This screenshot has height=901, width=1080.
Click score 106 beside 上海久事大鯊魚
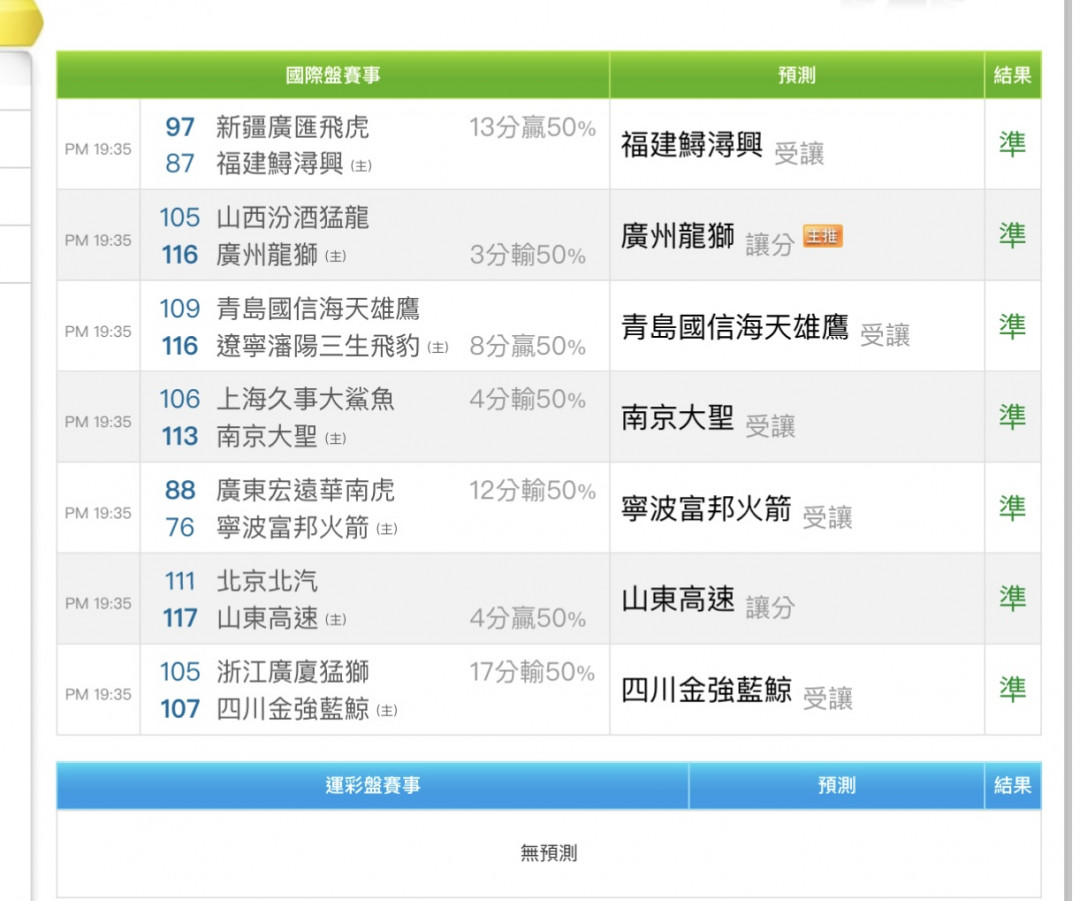(180, 399)
